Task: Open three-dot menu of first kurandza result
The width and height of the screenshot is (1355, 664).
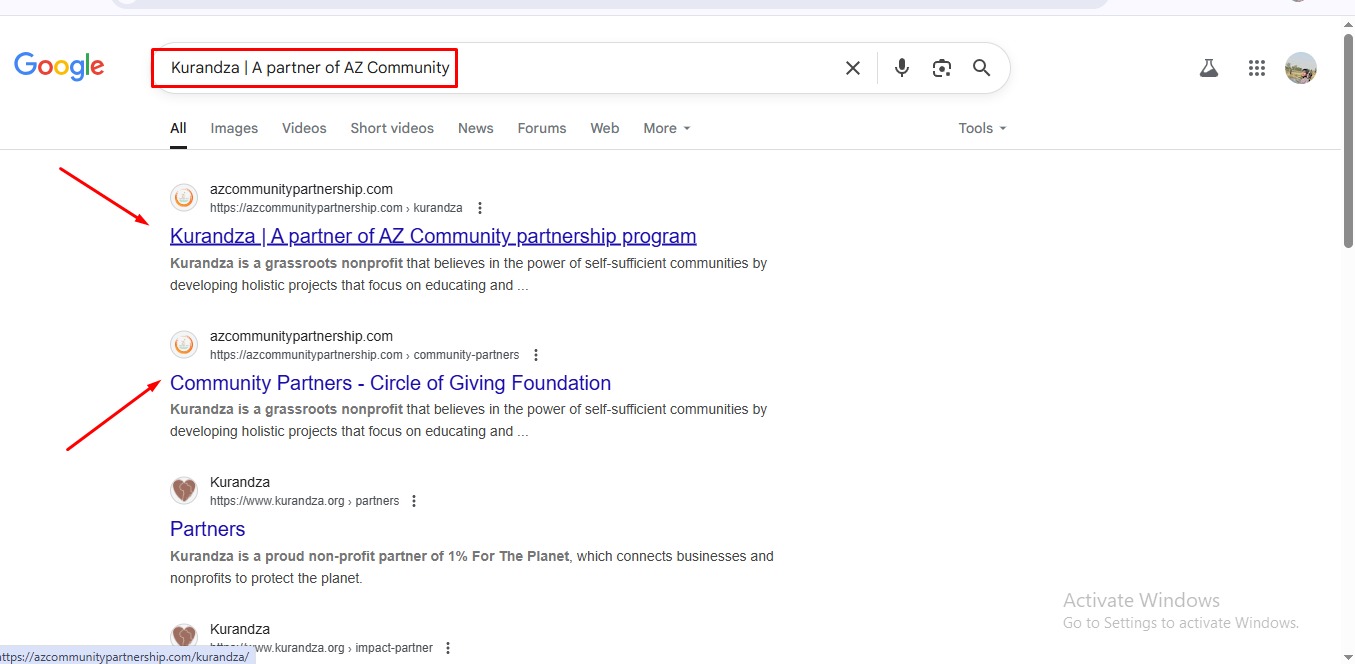Action: point(480,208)
